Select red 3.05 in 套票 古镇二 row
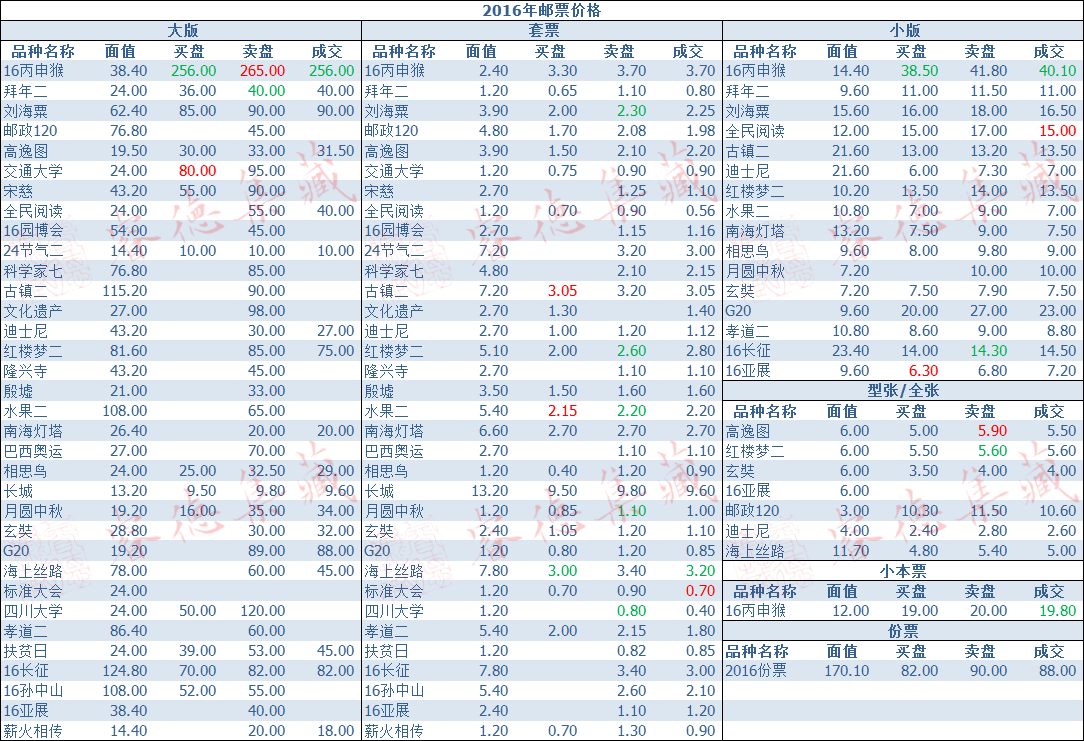Viewport: 1084px width, 741px height. coord(563,291)
